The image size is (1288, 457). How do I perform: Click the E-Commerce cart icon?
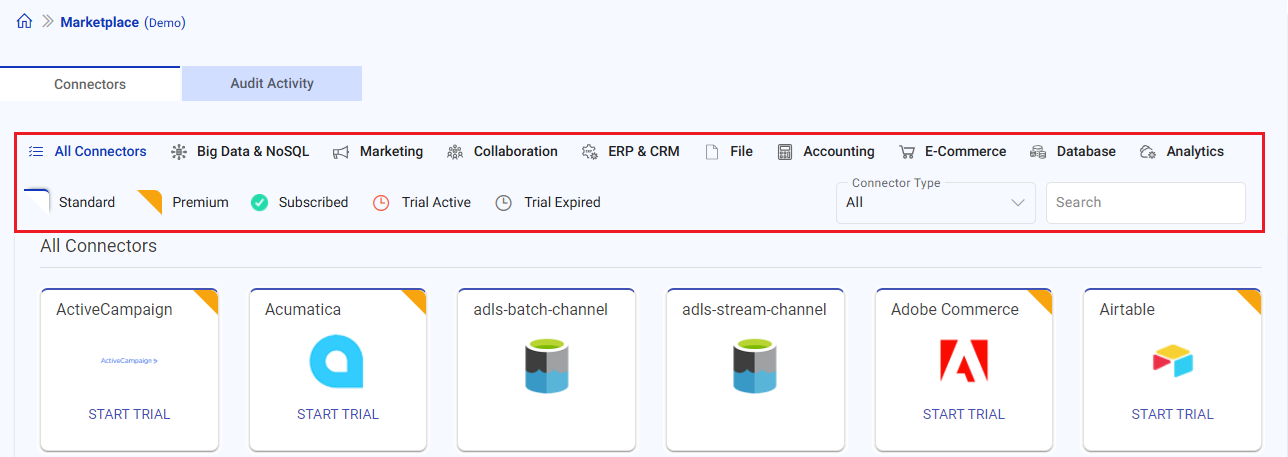[x=907, y=152]
